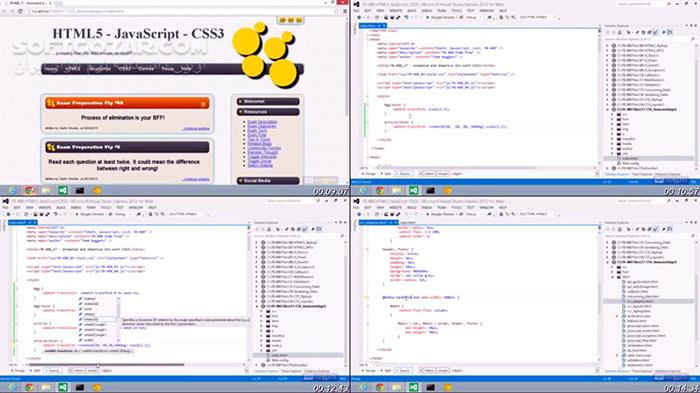Click first link in the Resources list
The height and width of the screenshot is (393, 700).
tap(262, 122)
